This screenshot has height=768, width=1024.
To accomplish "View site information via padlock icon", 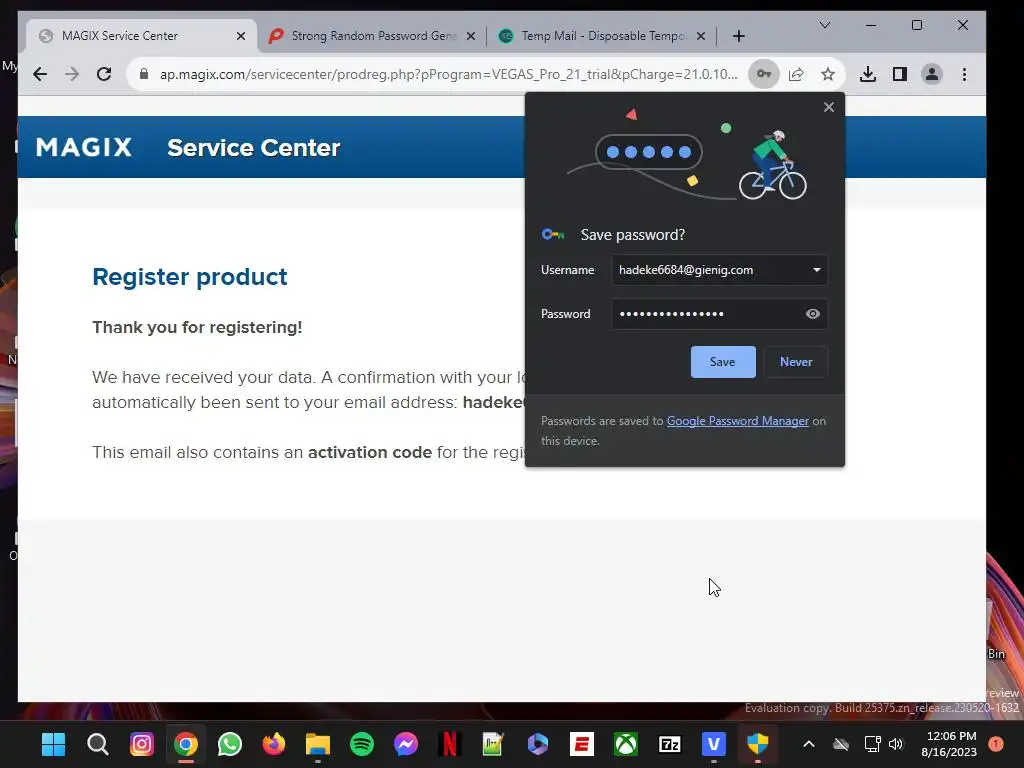I will pos(144,74).
